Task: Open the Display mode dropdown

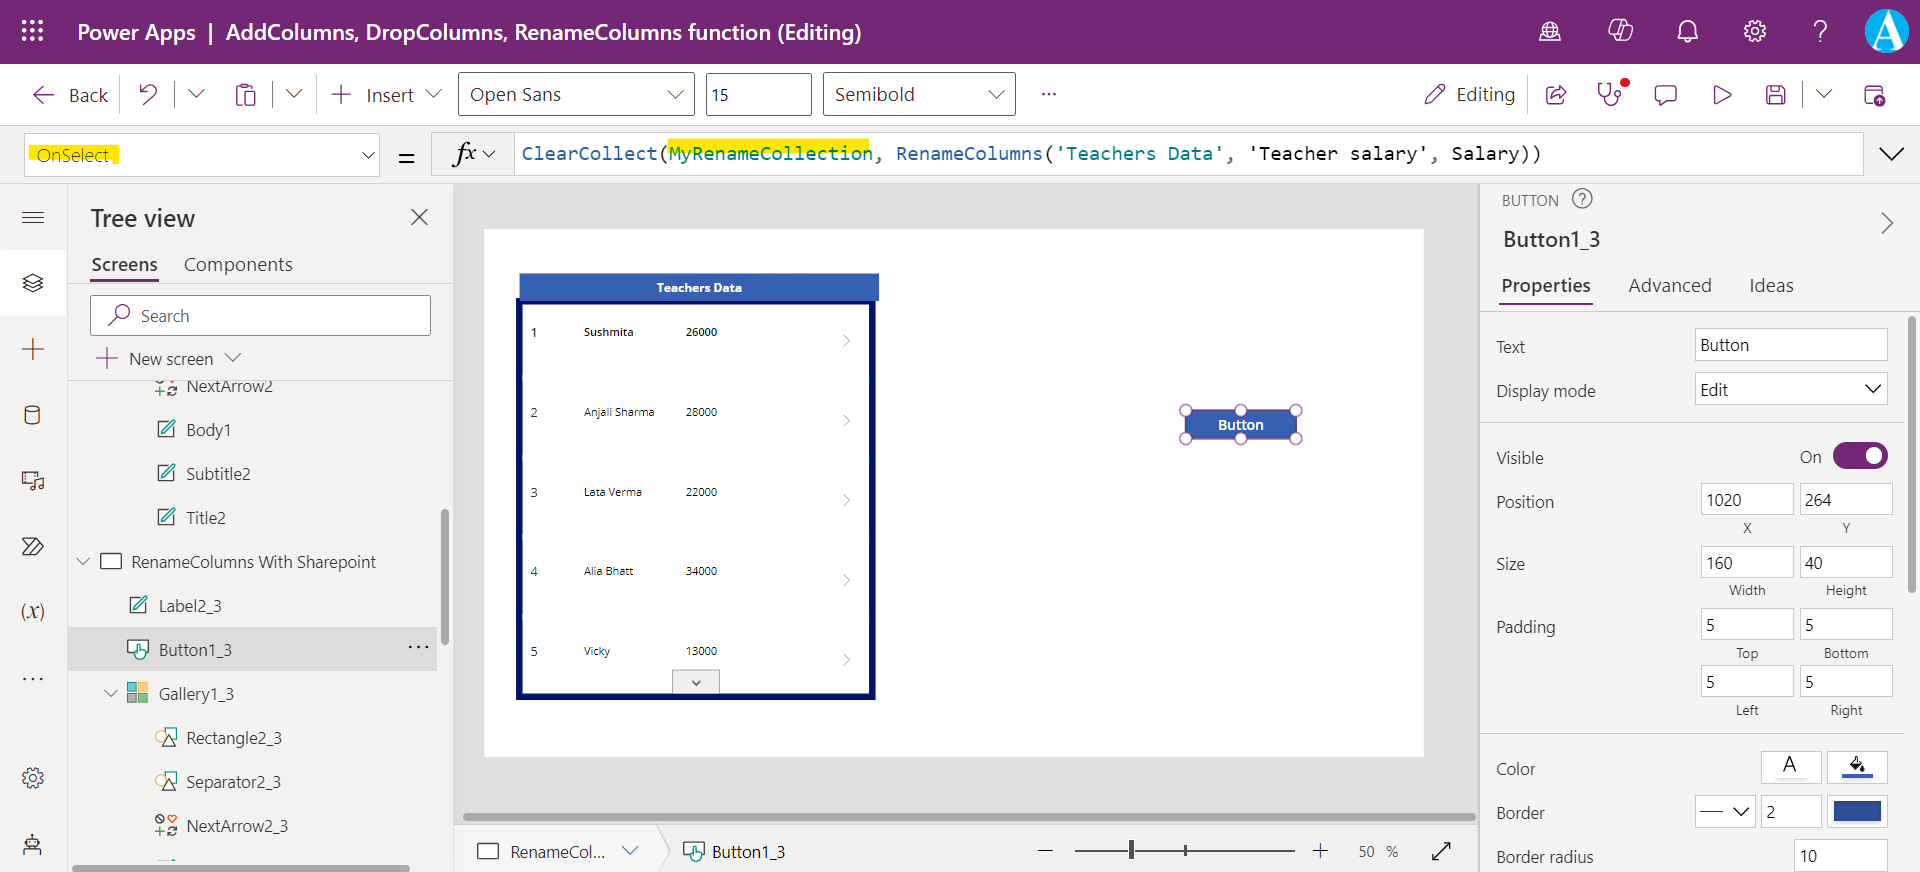Action: click(x=1790, y=390)
